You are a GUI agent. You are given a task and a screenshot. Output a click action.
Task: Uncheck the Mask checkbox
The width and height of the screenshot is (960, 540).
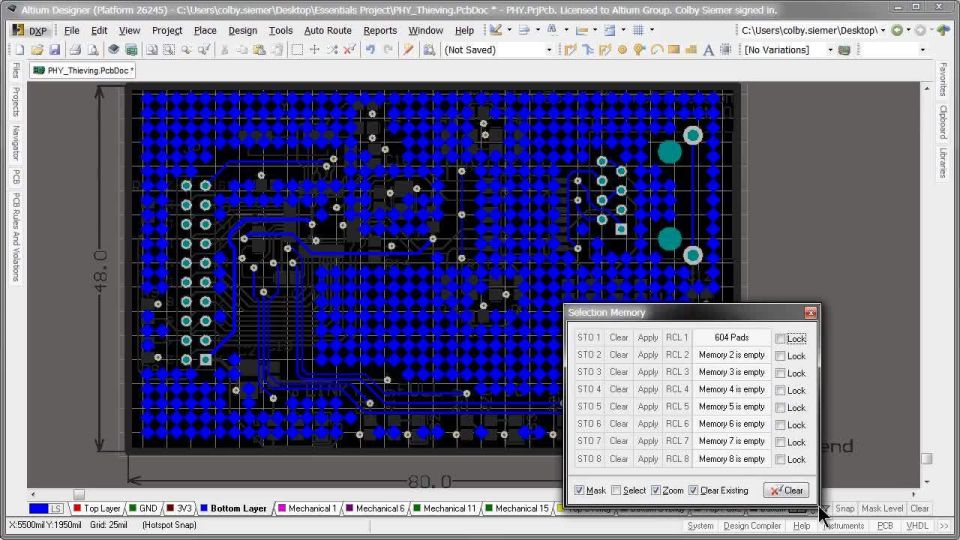[579, 490]
